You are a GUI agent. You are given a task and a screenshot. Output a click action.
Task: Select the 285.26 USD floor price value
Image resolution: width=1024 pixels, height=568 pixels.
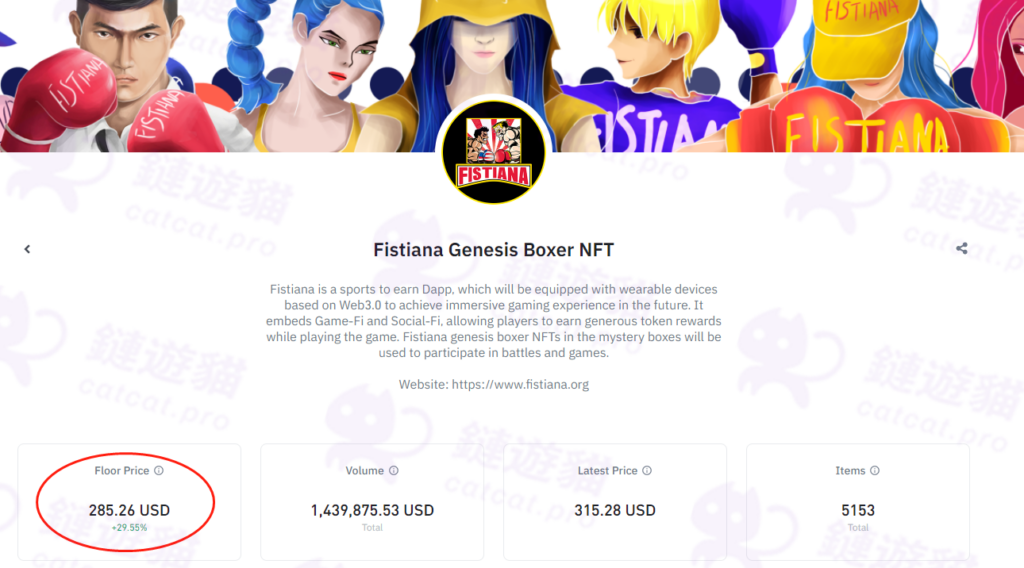(x=129, y=511)
